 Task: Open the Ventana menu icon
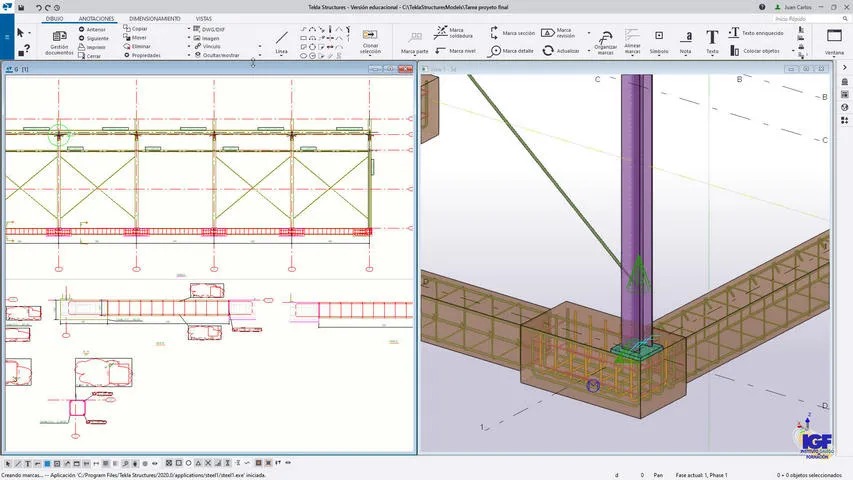coord(834,42)
